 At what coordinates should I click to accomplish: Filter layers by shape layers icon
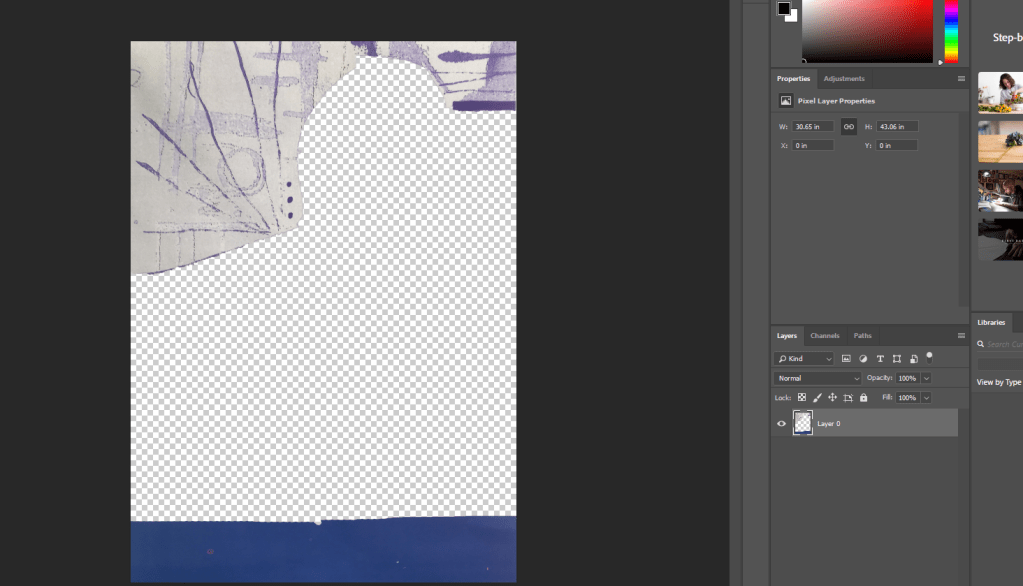pos(897,358)
